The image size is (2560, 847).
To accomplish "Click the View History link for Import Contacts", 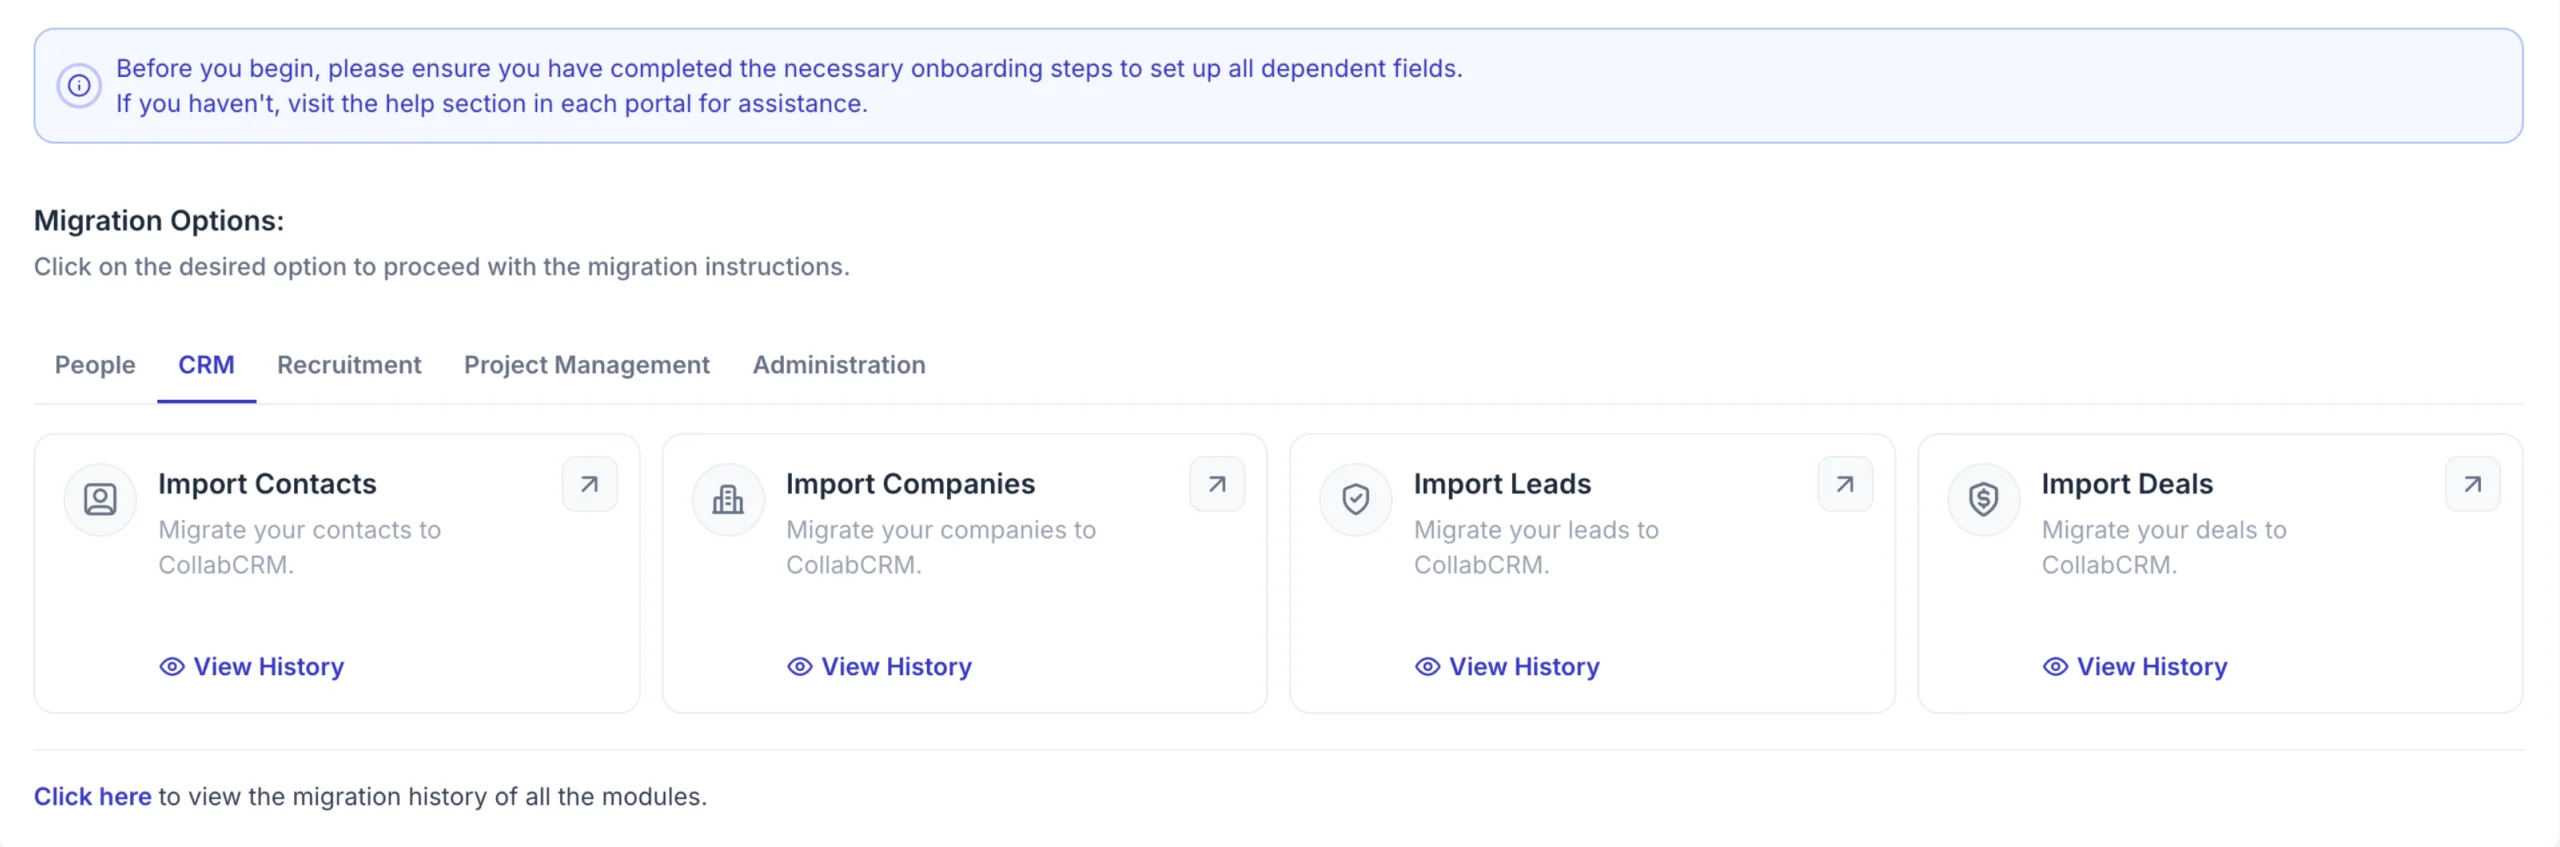I will pyautogui.click(x=252, y=667).
